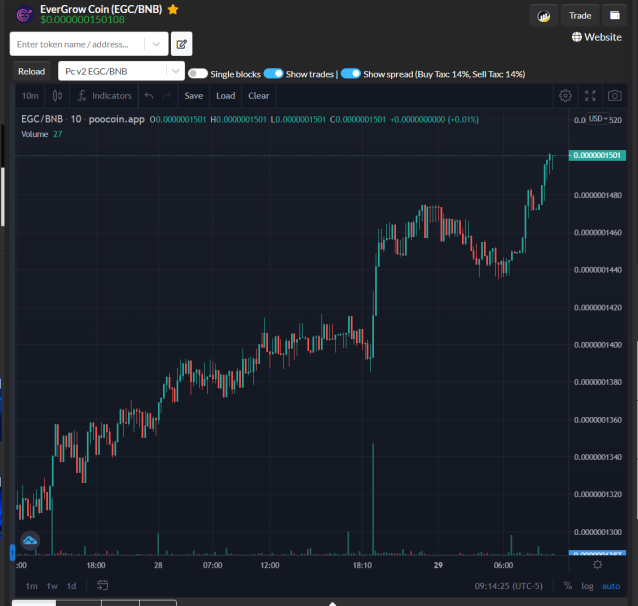Open the candlestick chart style selector
Screen dimensions: 638x606
coord(57,96)
